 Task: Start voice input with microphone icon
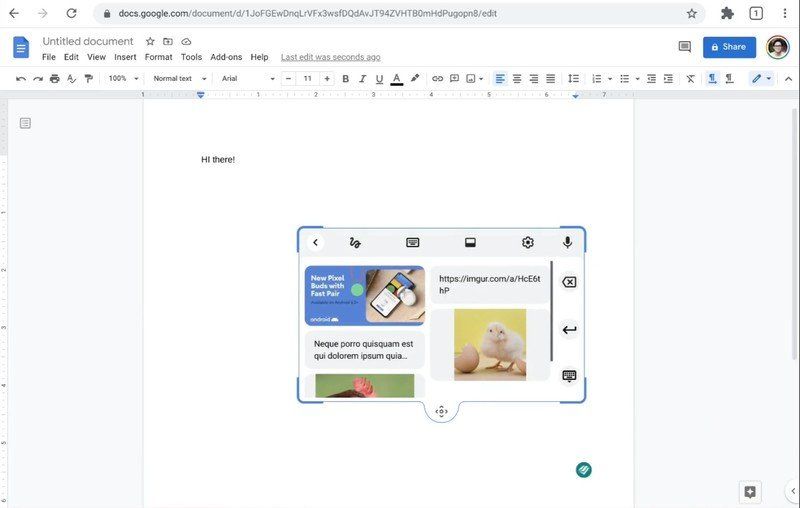[567, 242]
